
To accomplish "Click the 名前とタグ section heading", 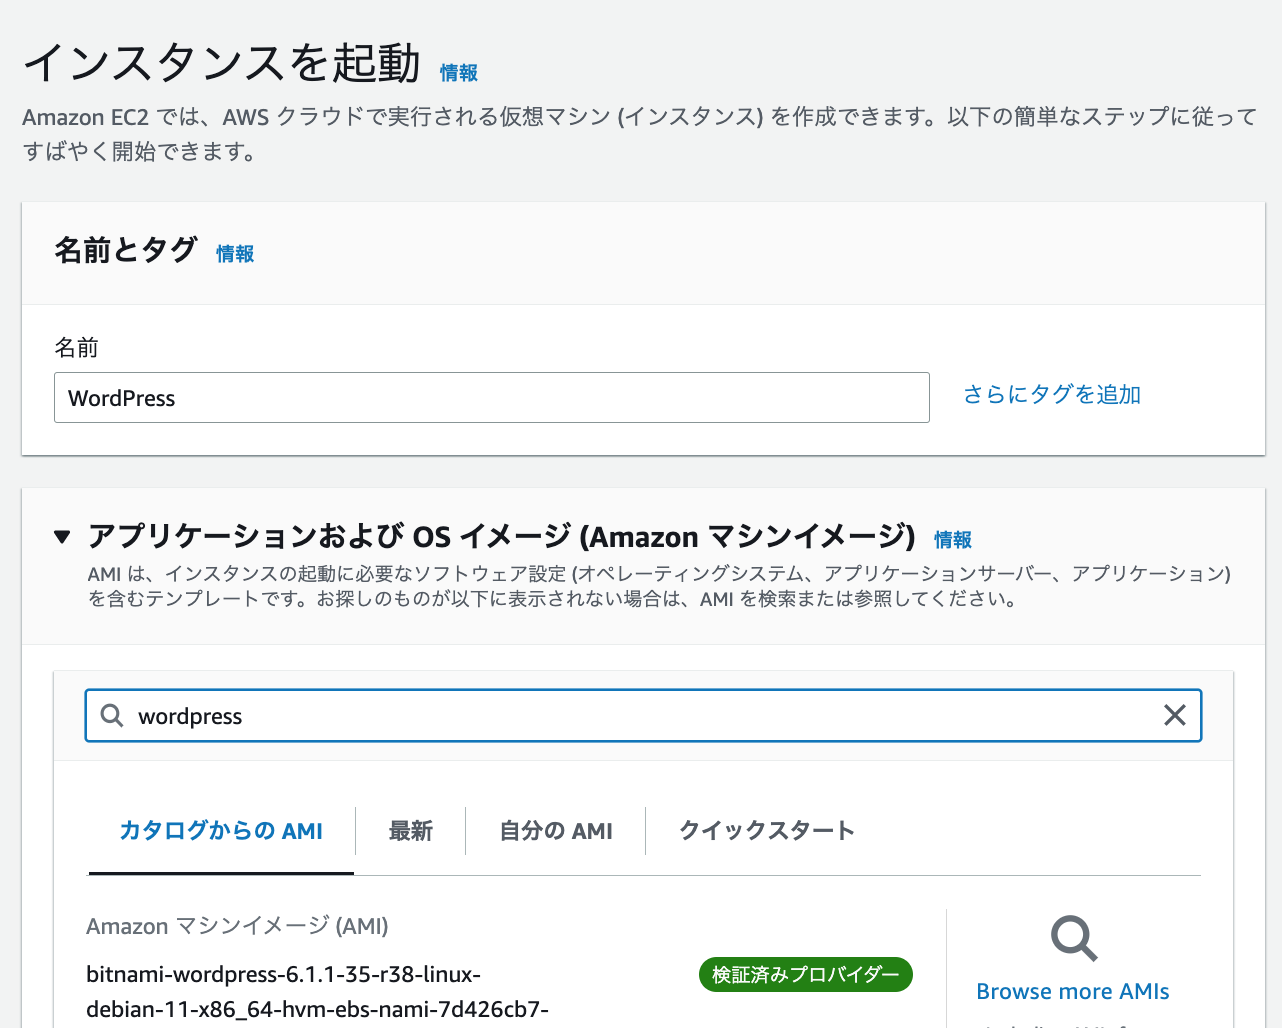I will [127, 252].
